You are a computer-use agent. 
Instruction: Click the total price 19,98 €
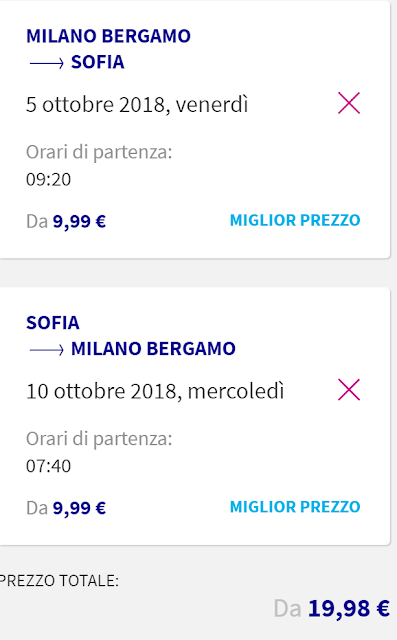pos(349,609)
